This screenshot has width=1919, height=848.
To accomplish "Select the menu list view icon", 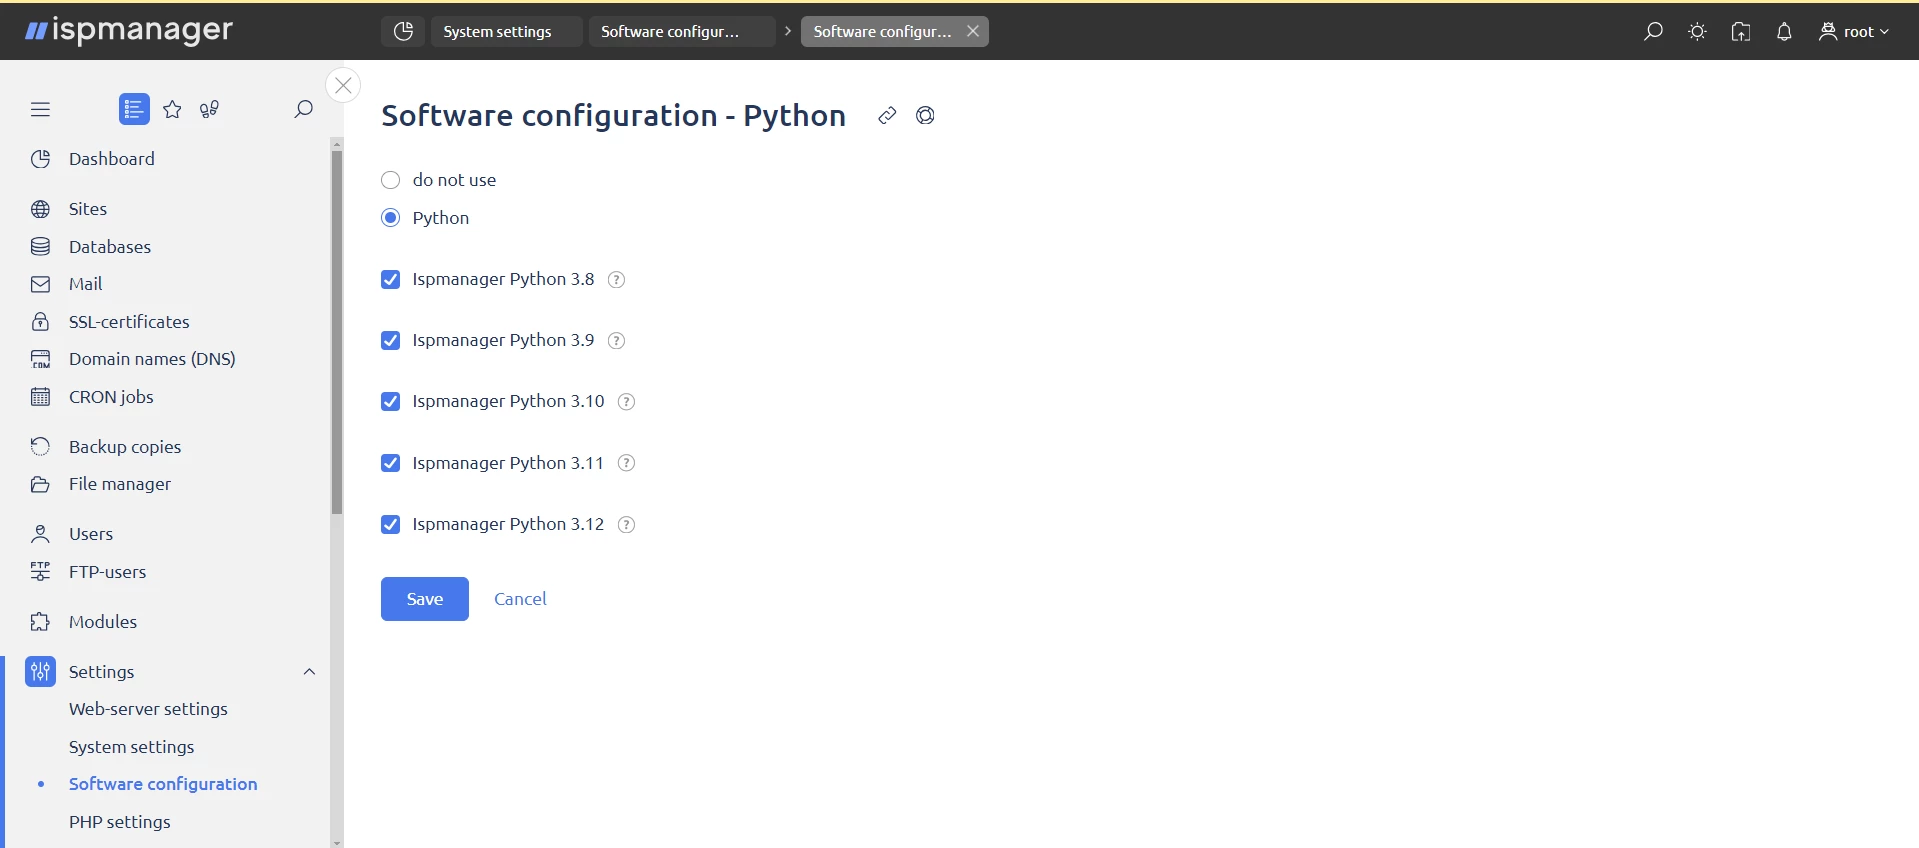I will [134, 109].
